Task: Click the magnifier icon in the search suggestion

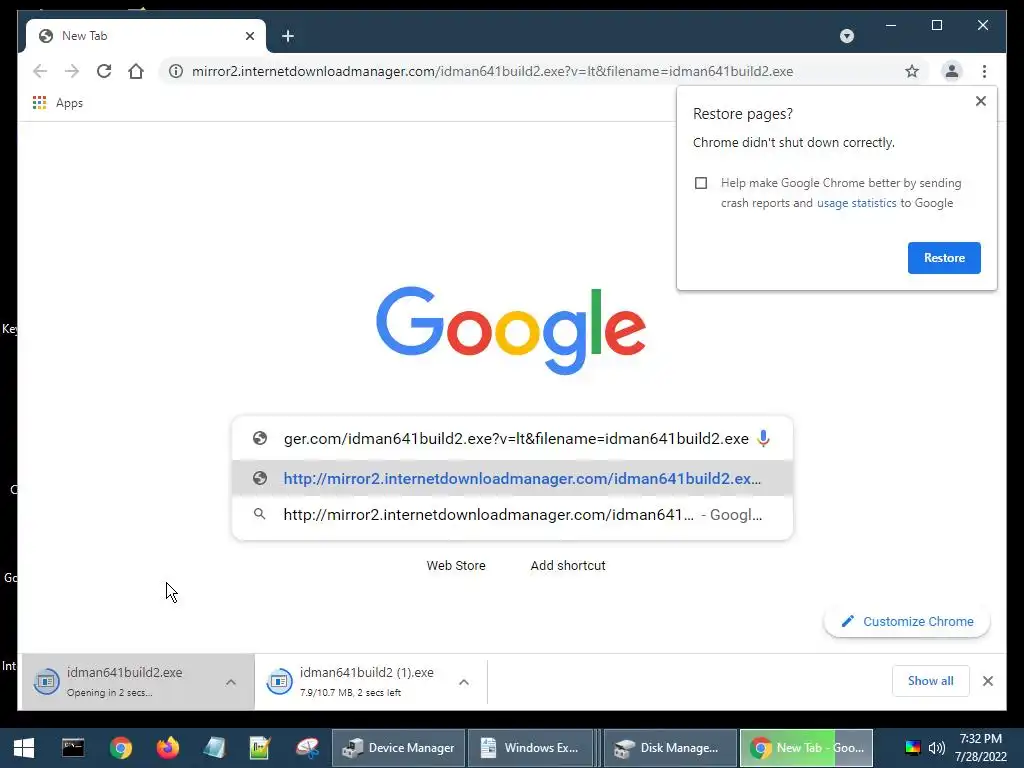Action: point(259,514)
